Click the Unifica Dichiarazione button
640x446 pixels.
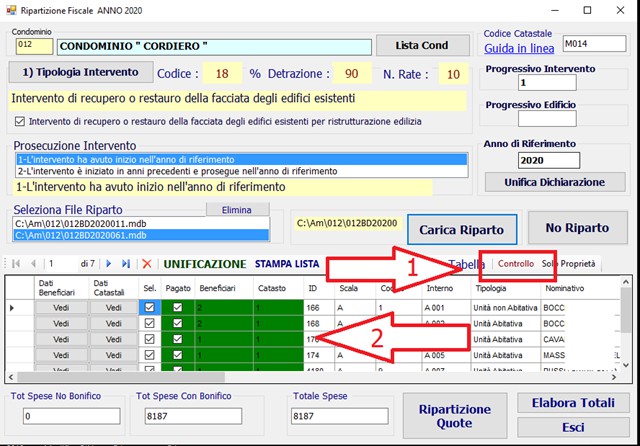click(555, 182)
